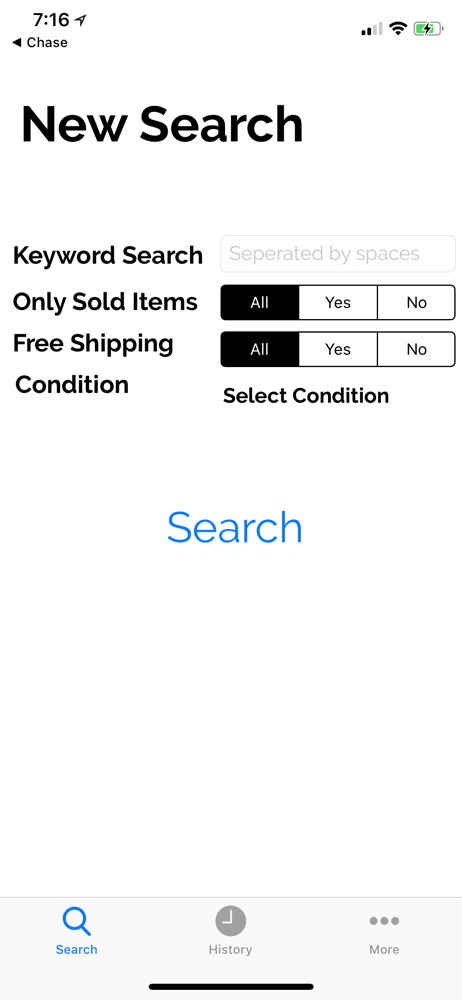
Task: Select All for Free Shipping
Action: (260, 349)
